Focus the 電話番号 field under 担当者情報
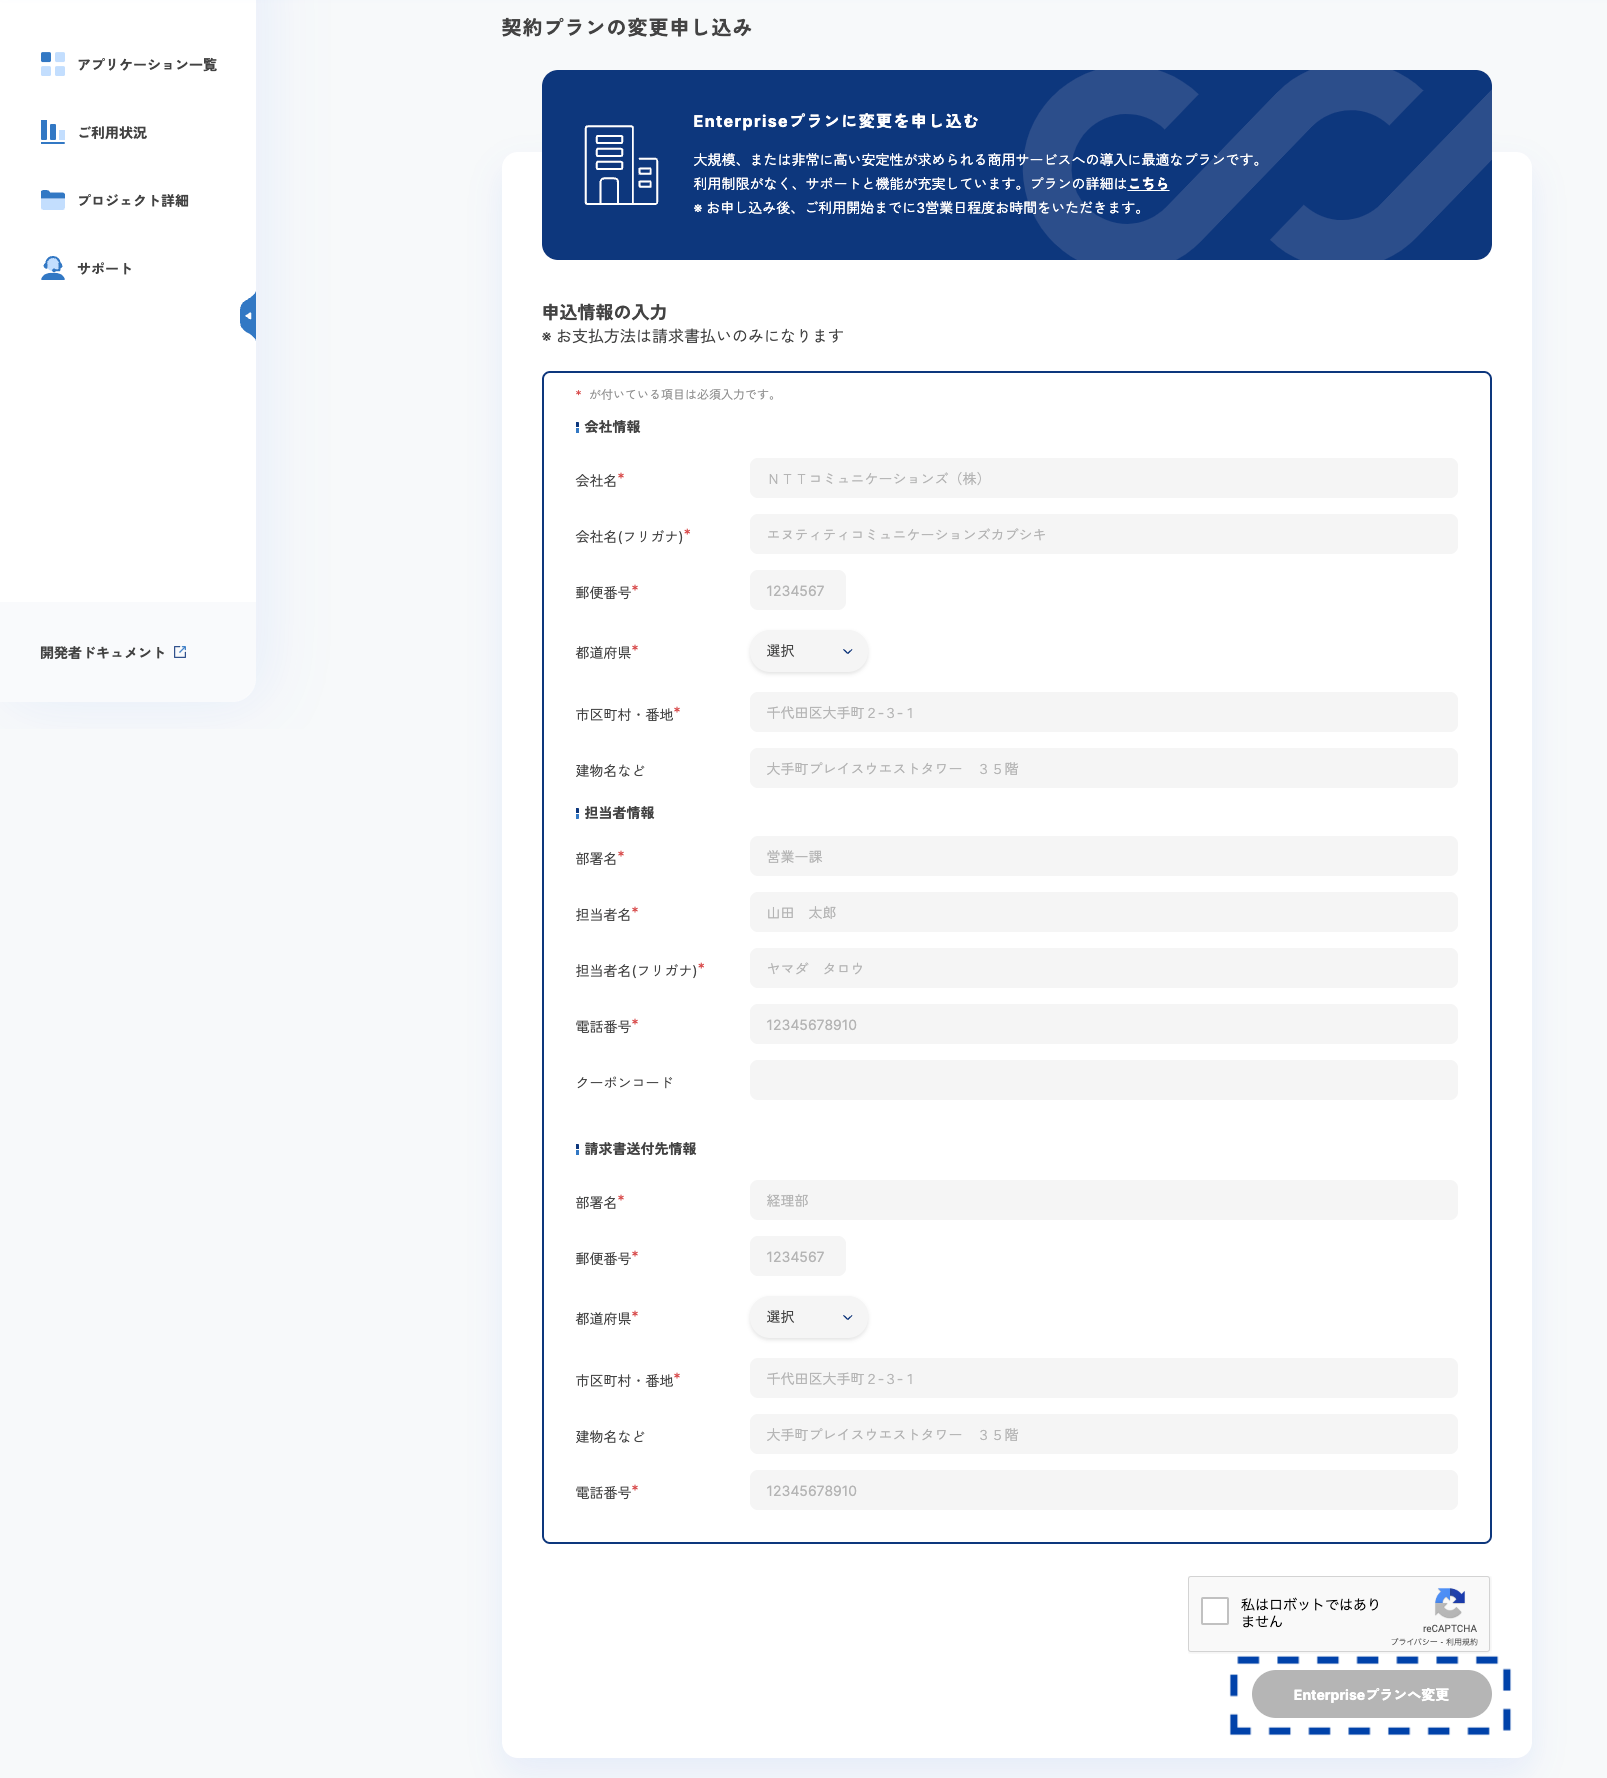 click(1103, 1024)
